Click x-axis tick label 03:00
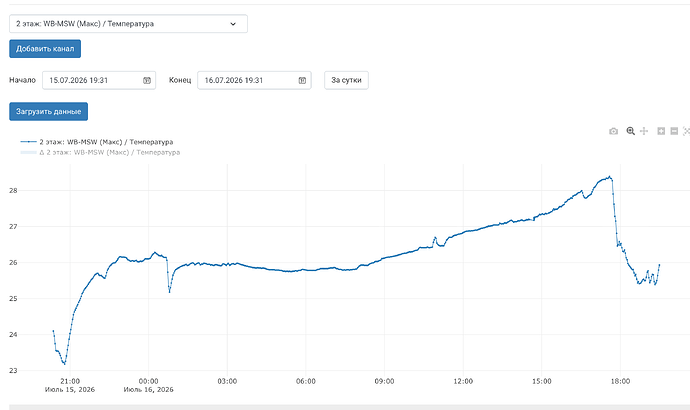The image size is (690, 410). 227,381
